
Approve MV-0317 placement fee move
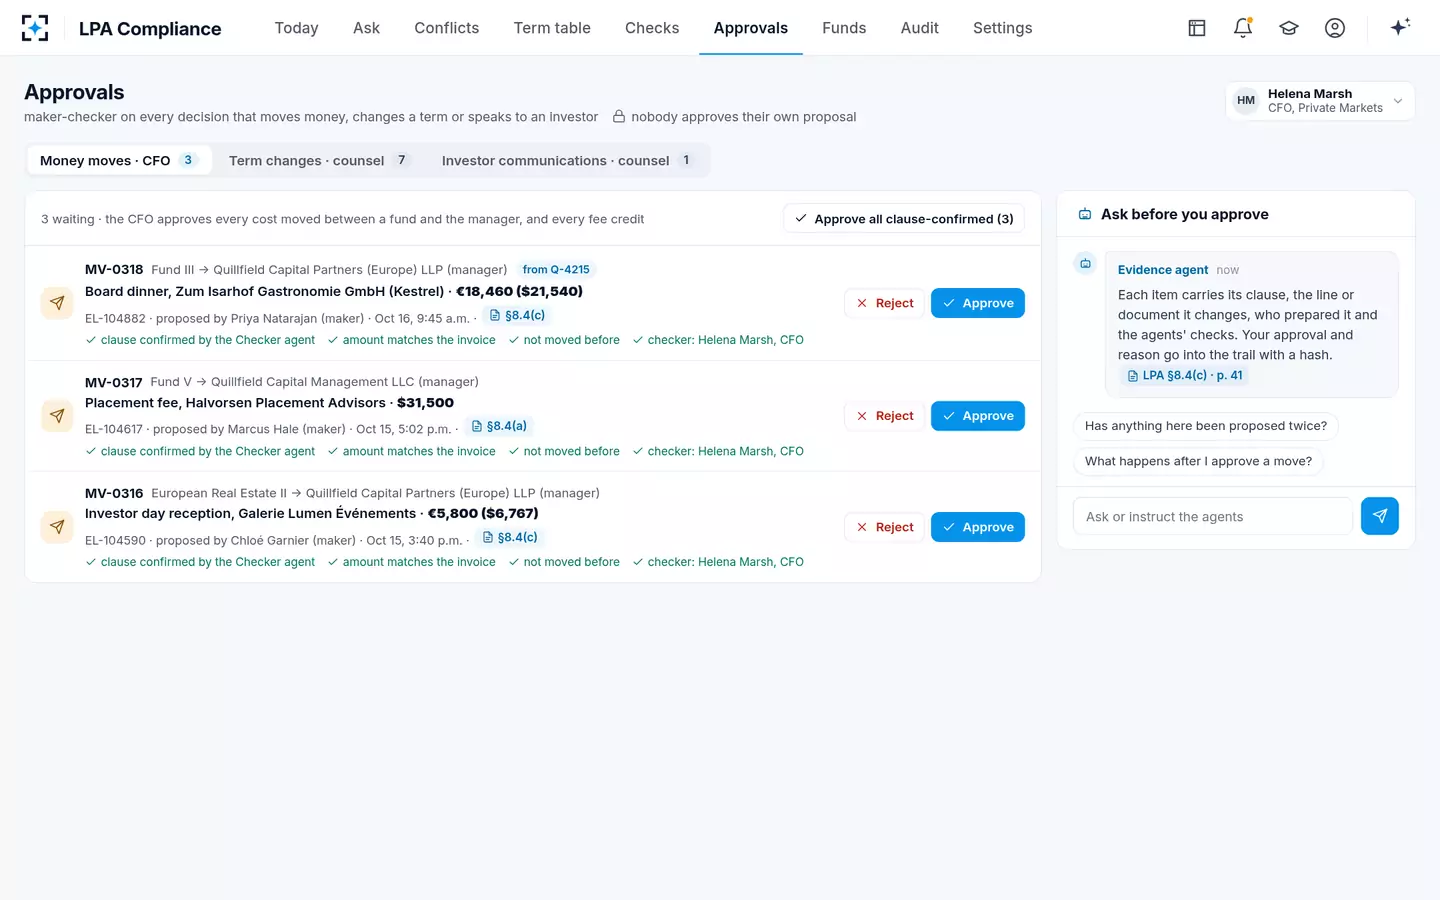coord(978,416)
